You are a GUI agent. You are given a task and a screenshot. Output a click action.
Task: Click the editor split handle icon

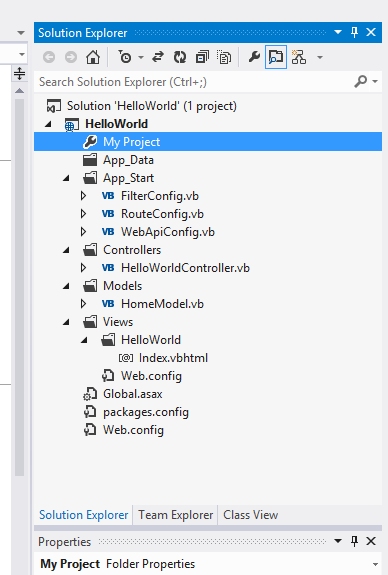[x=19, y=74]
